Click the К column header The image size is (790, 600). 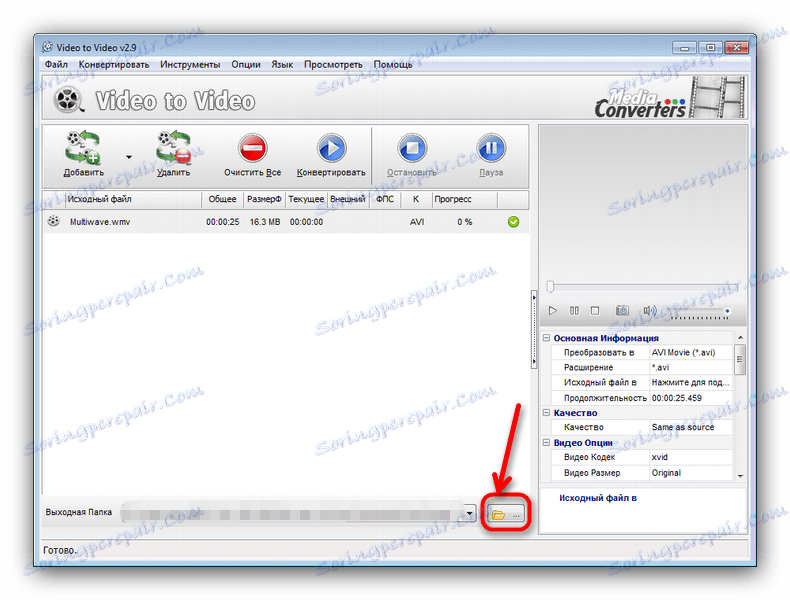click(416, 199)
